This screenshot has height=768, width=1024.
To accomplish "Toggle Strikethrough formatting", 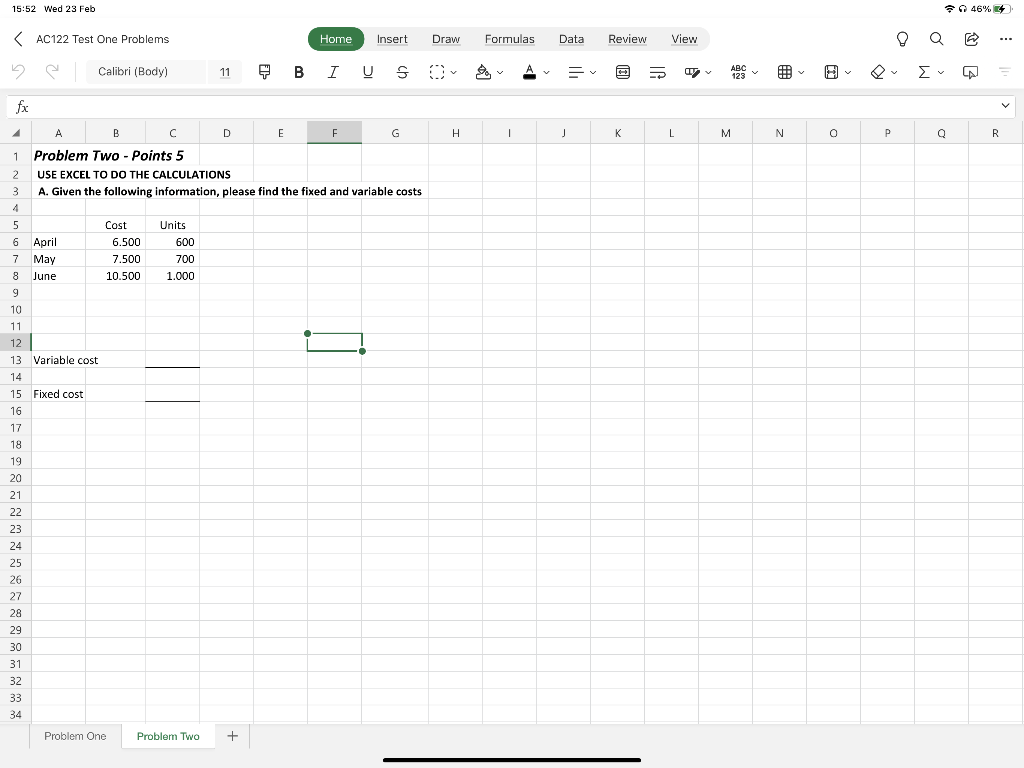I will [402, 72].
